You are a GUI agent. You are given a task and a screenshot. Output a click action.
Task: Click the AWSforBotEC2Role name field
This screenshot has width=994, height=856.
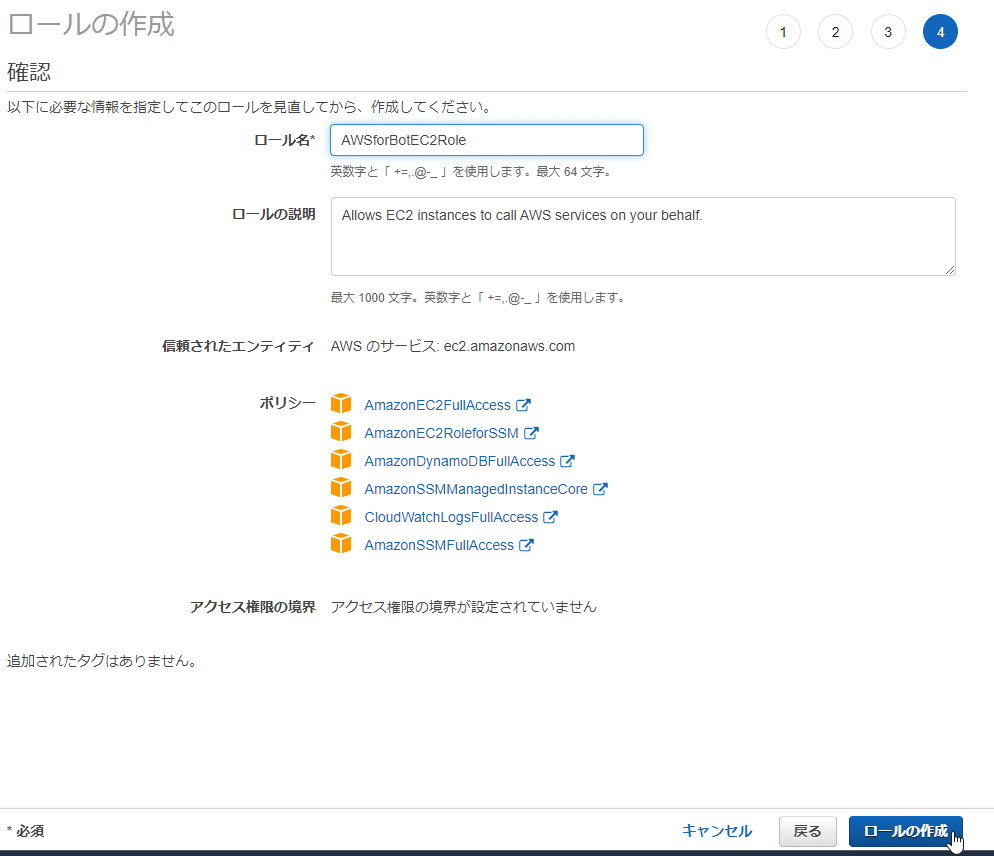[486, 140]
